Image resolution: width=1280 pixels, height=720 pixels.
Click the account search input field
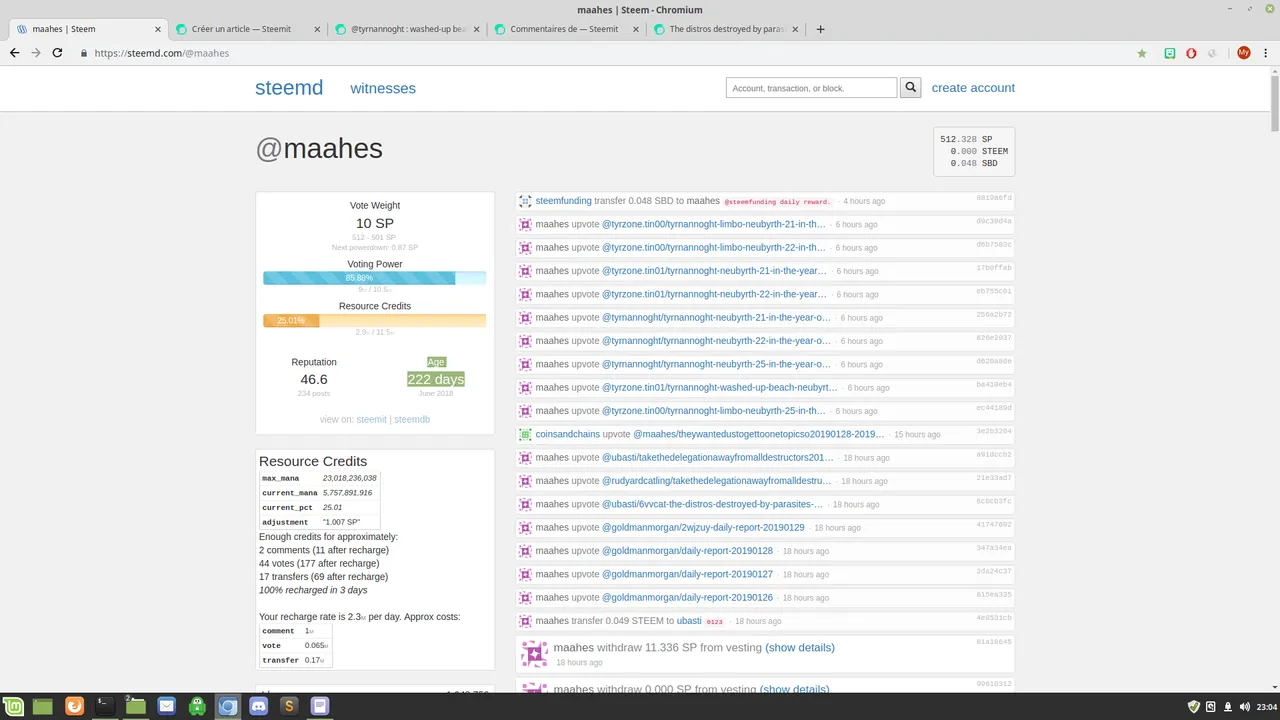[811, 88]
